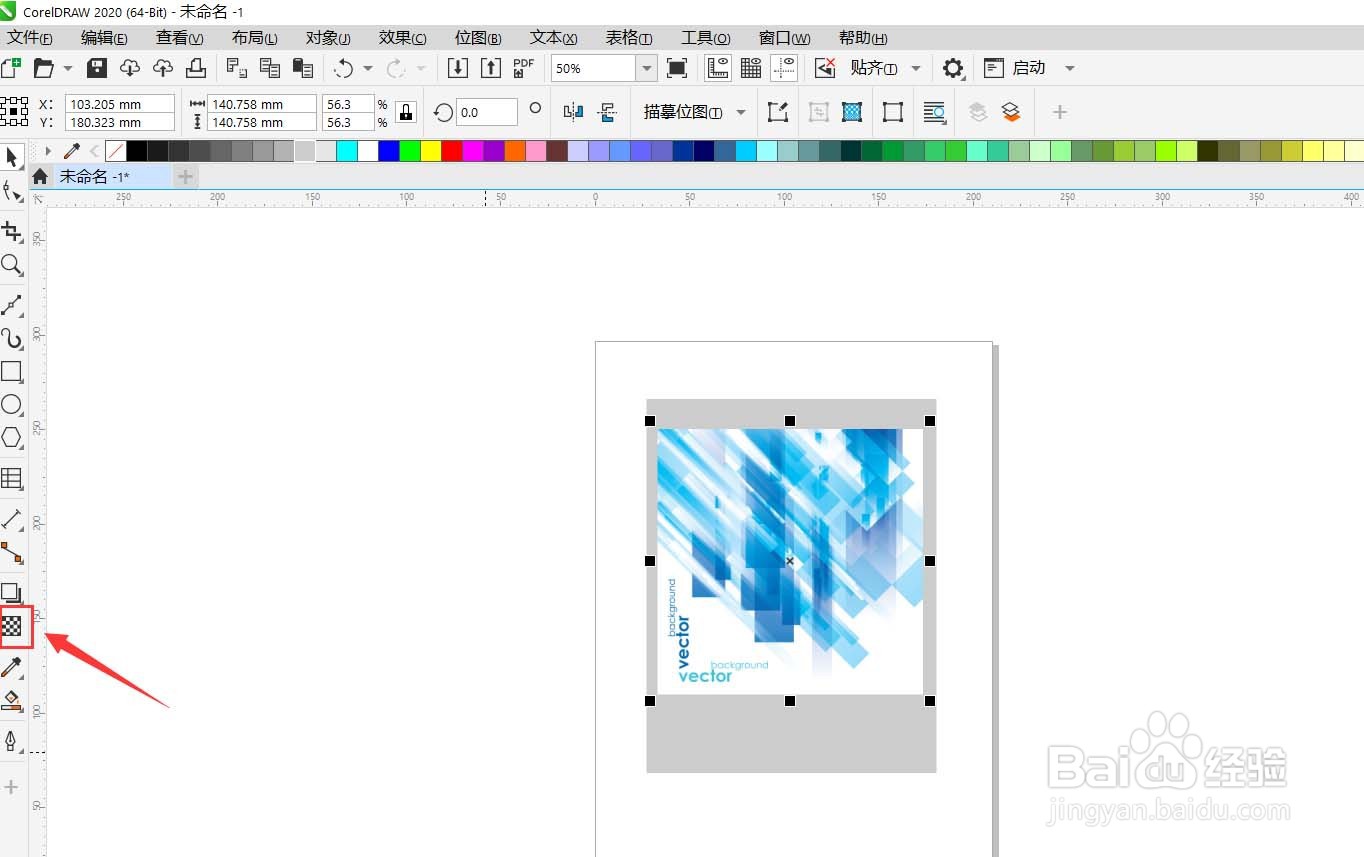Open the zoom level 50% dropdown
Image resolution: width=1364 pixels, height=857 pixels.
pyautogui.click(x=647, y=68)
